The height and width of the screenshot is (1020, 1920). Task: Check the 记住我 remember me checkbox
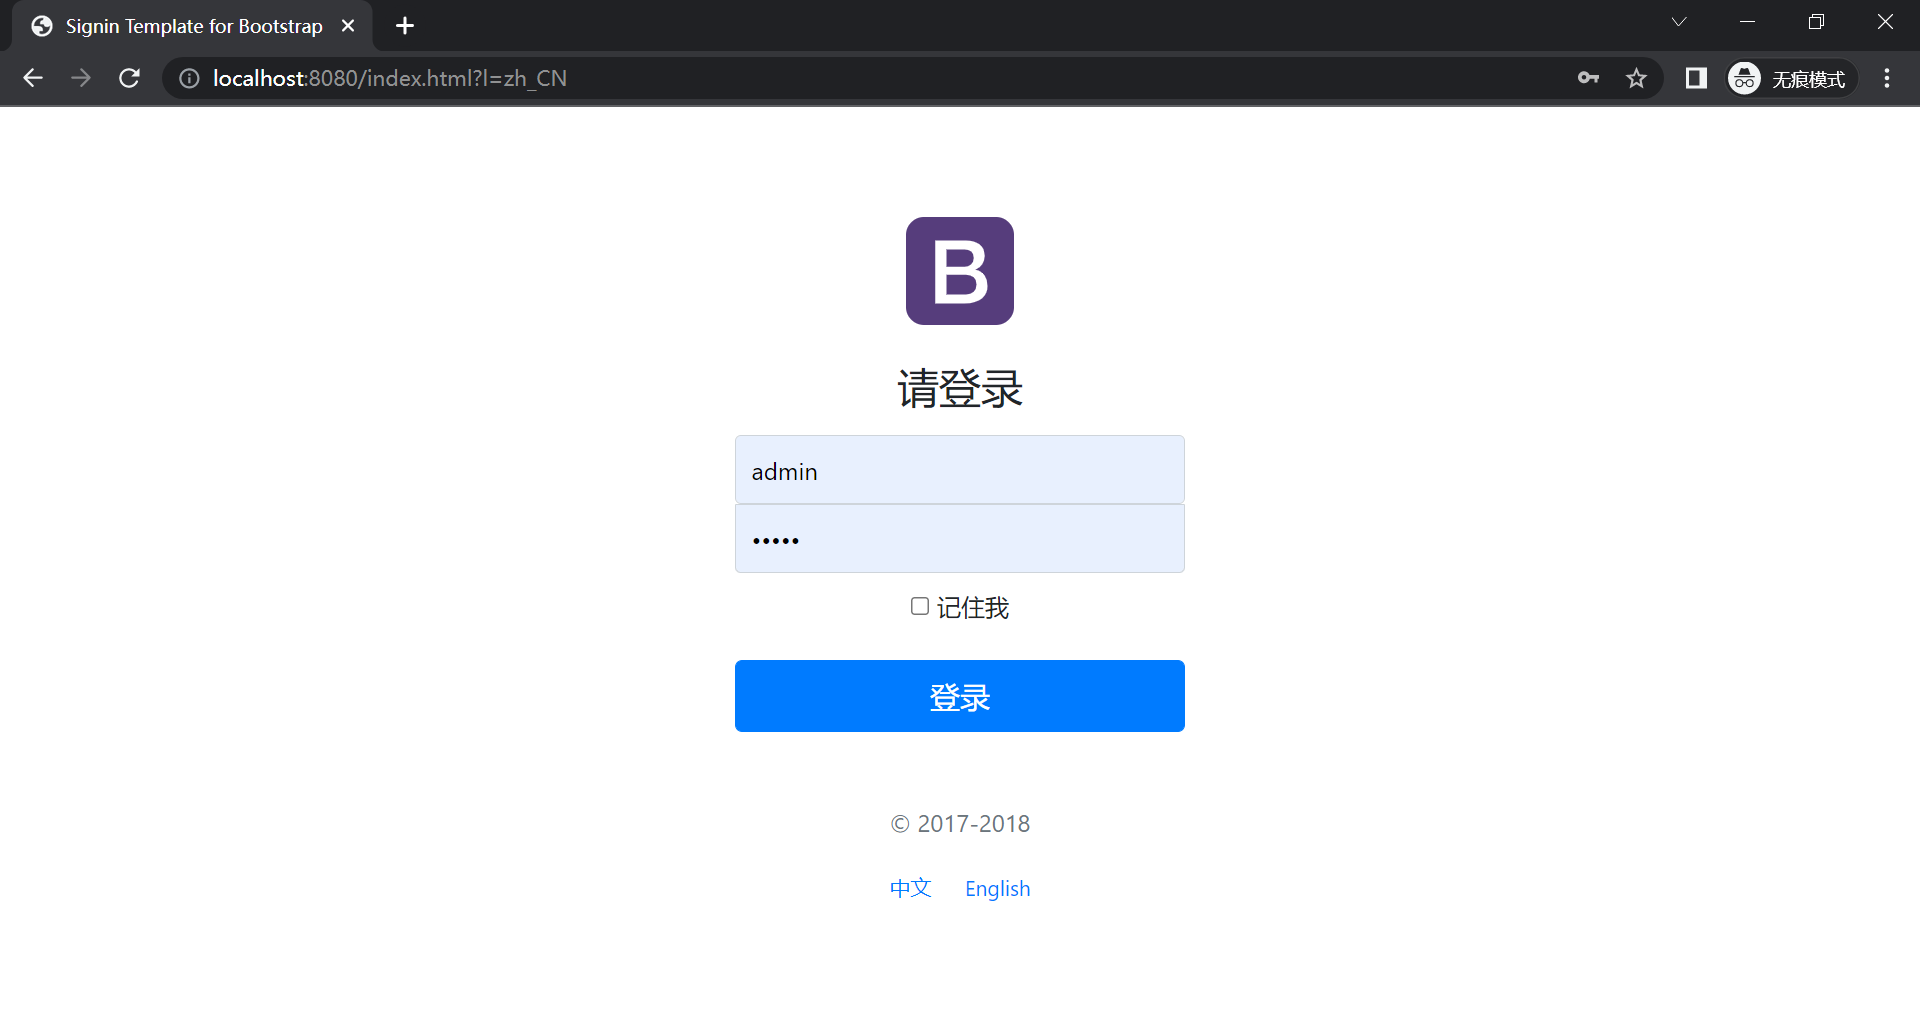pos(920,606)
